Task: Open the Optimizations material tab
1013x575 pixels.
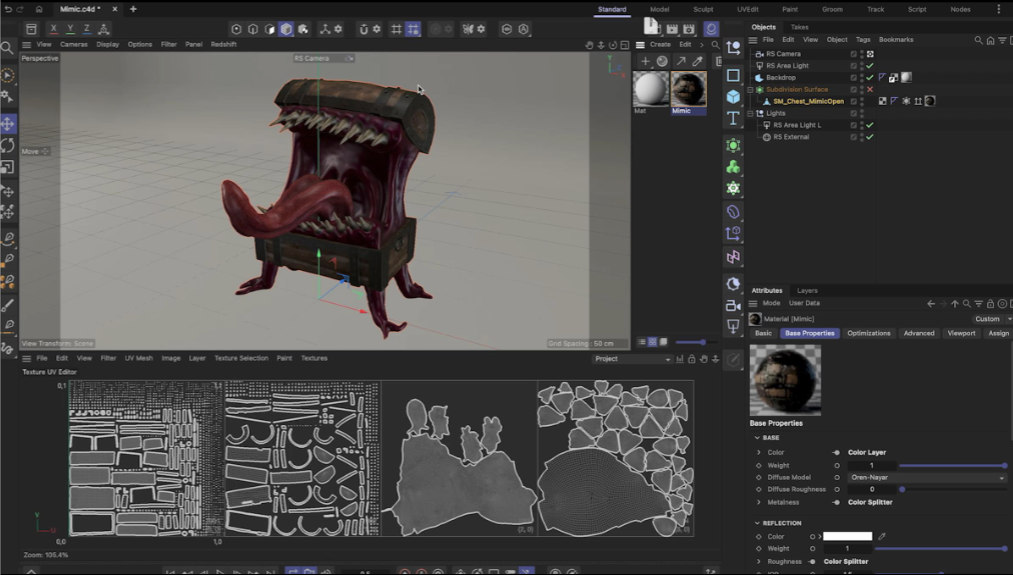Action: coord(868,333)
